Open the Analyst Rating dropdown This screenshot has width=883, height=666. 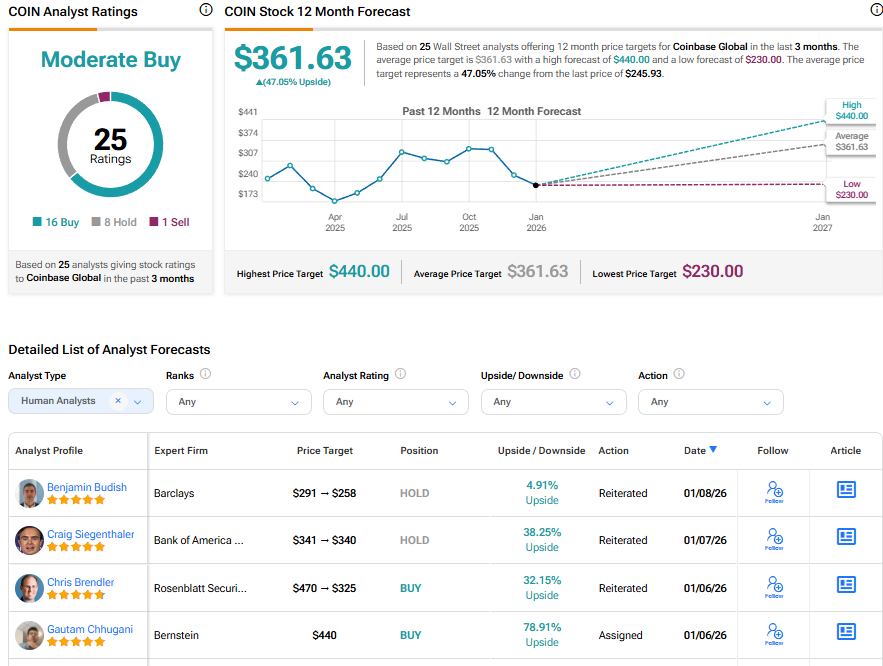click(395, 402)
